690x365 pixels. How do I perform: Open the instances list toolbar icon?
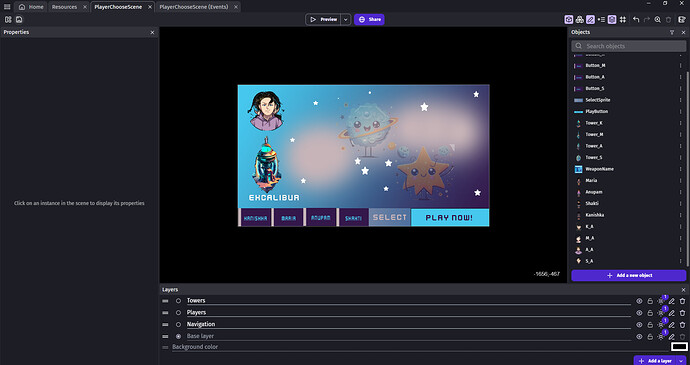601,19
